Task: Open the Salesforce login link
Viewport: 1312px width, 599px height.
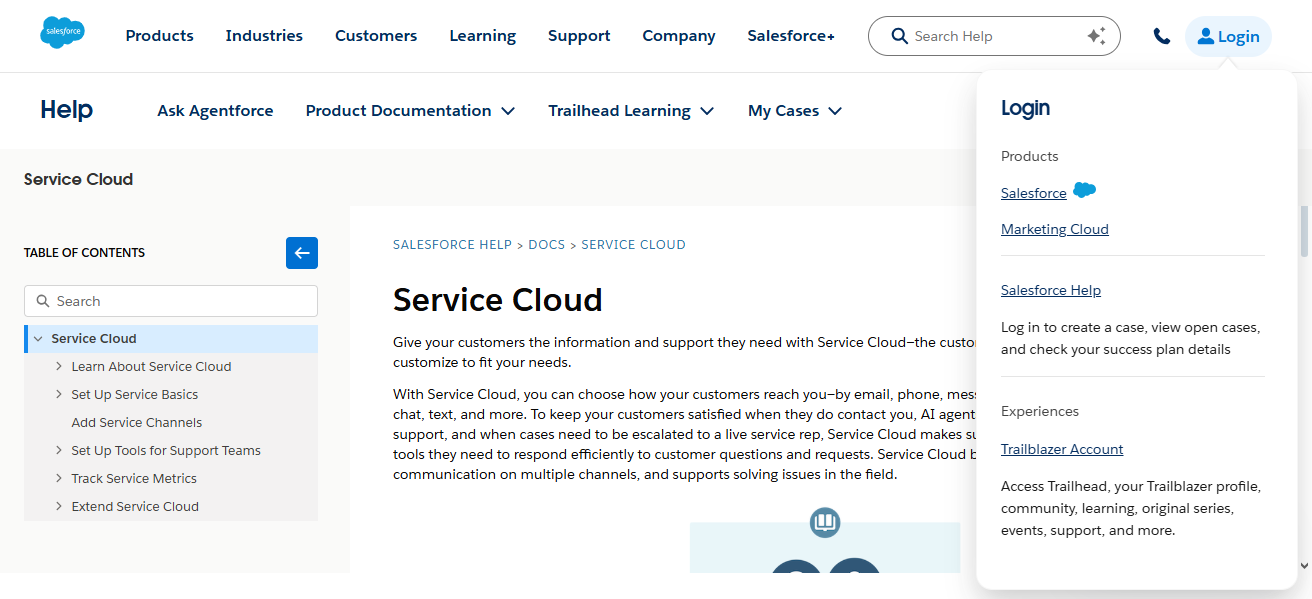Action: [x=1034, y=193]
